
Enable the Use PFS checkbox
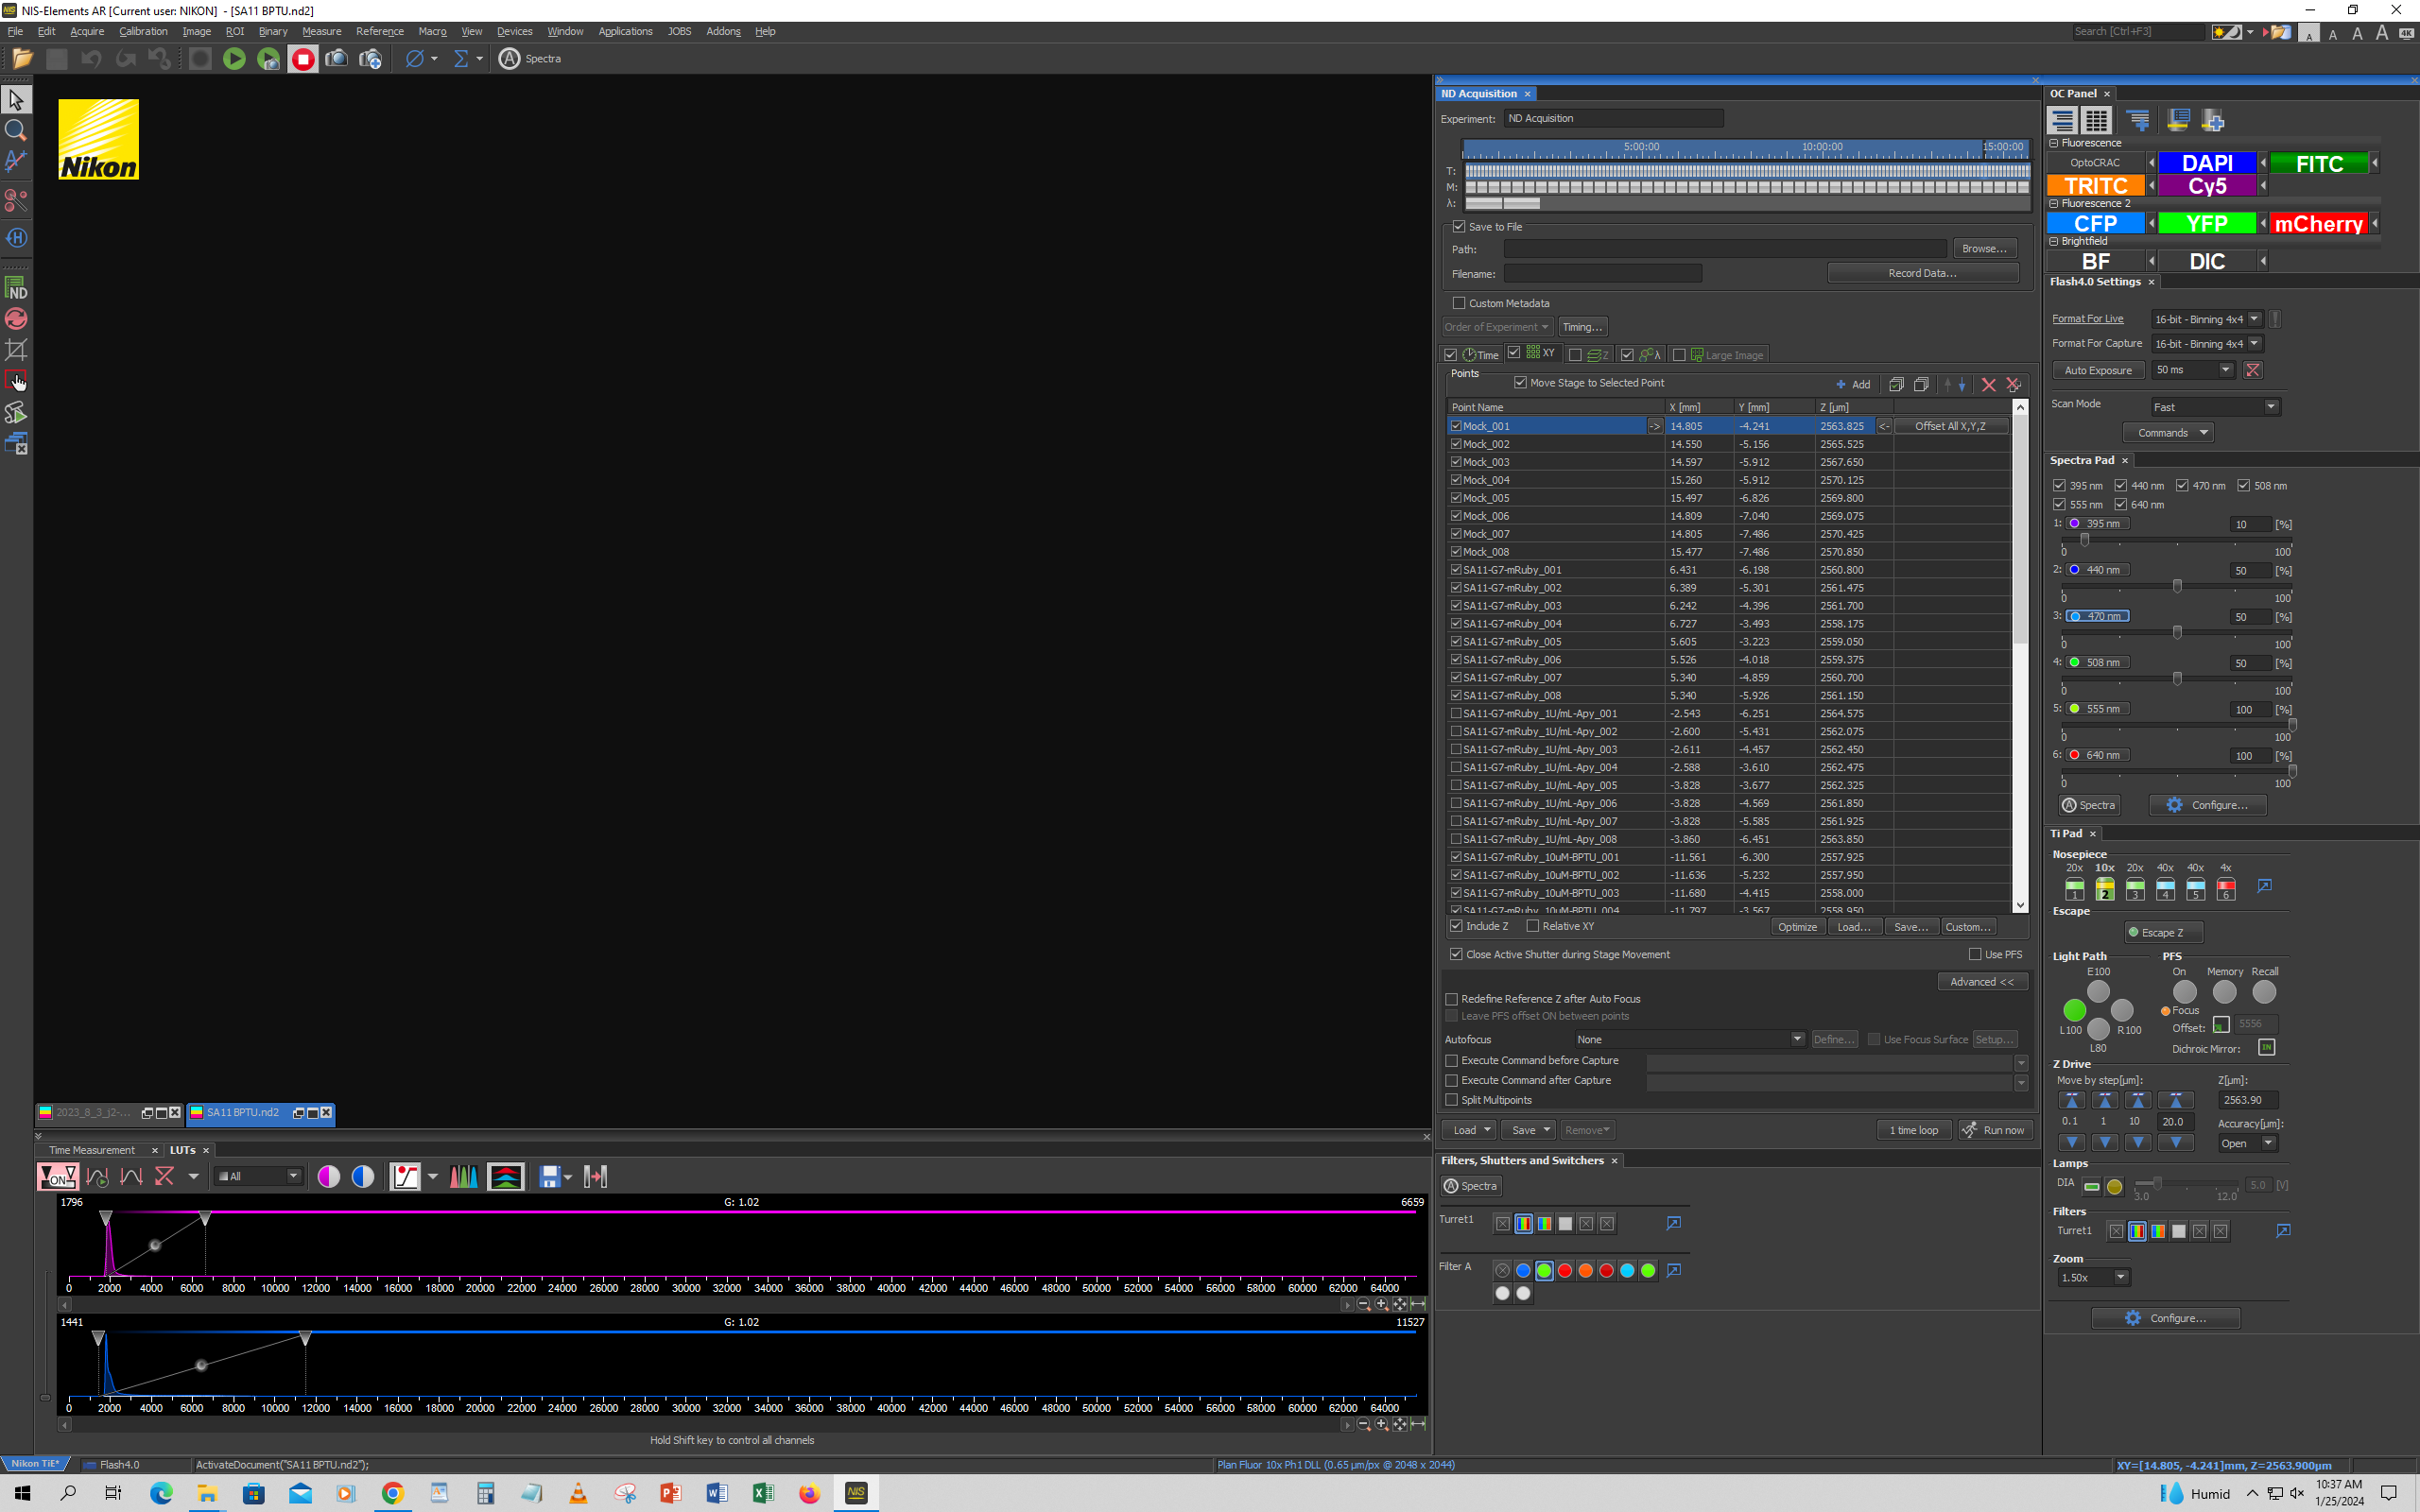coord(1975,954)
